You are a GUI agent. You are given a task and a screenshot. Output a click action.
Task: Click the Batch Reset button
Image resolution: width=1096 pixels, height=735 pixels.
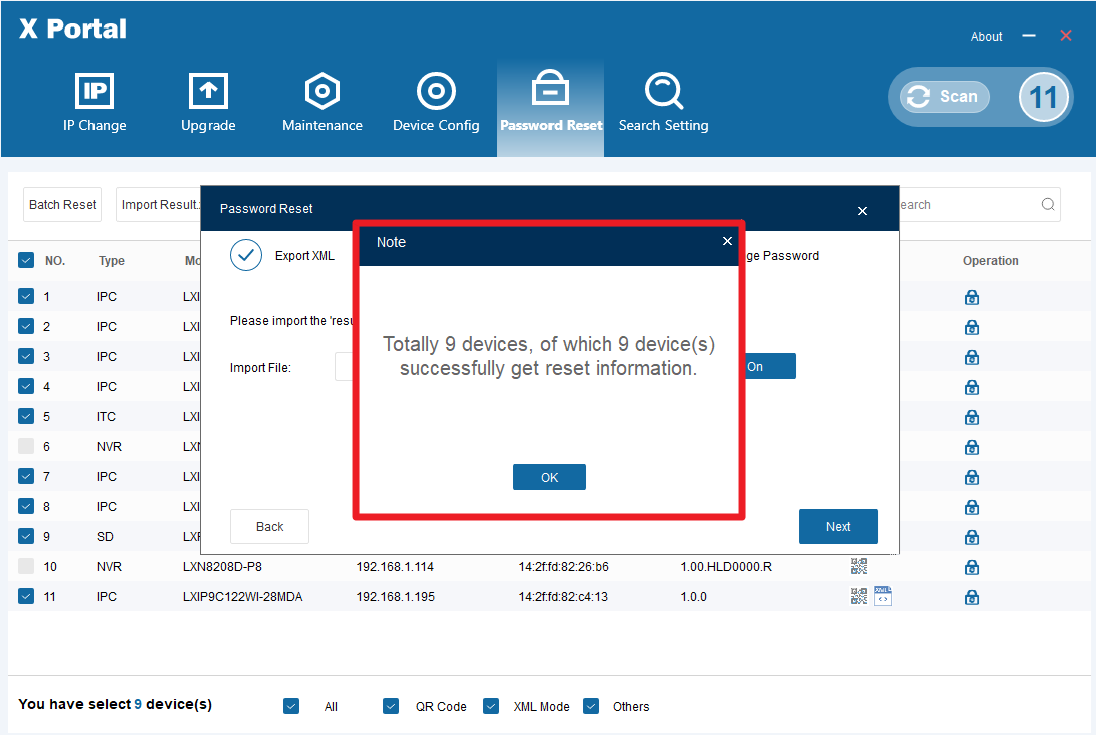coord(62,205)
